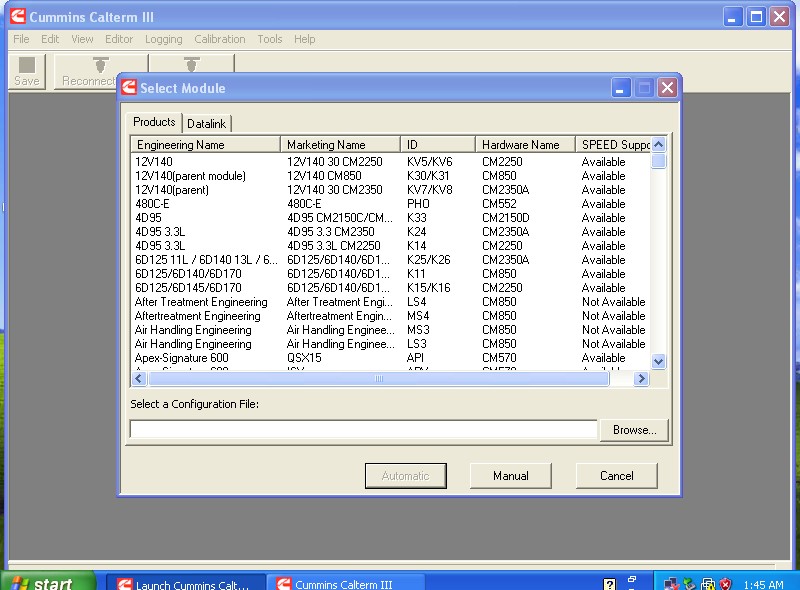Click the red security shield tray icon
Image resolution: width=800 pixels, height=590 pixels.
726,583
